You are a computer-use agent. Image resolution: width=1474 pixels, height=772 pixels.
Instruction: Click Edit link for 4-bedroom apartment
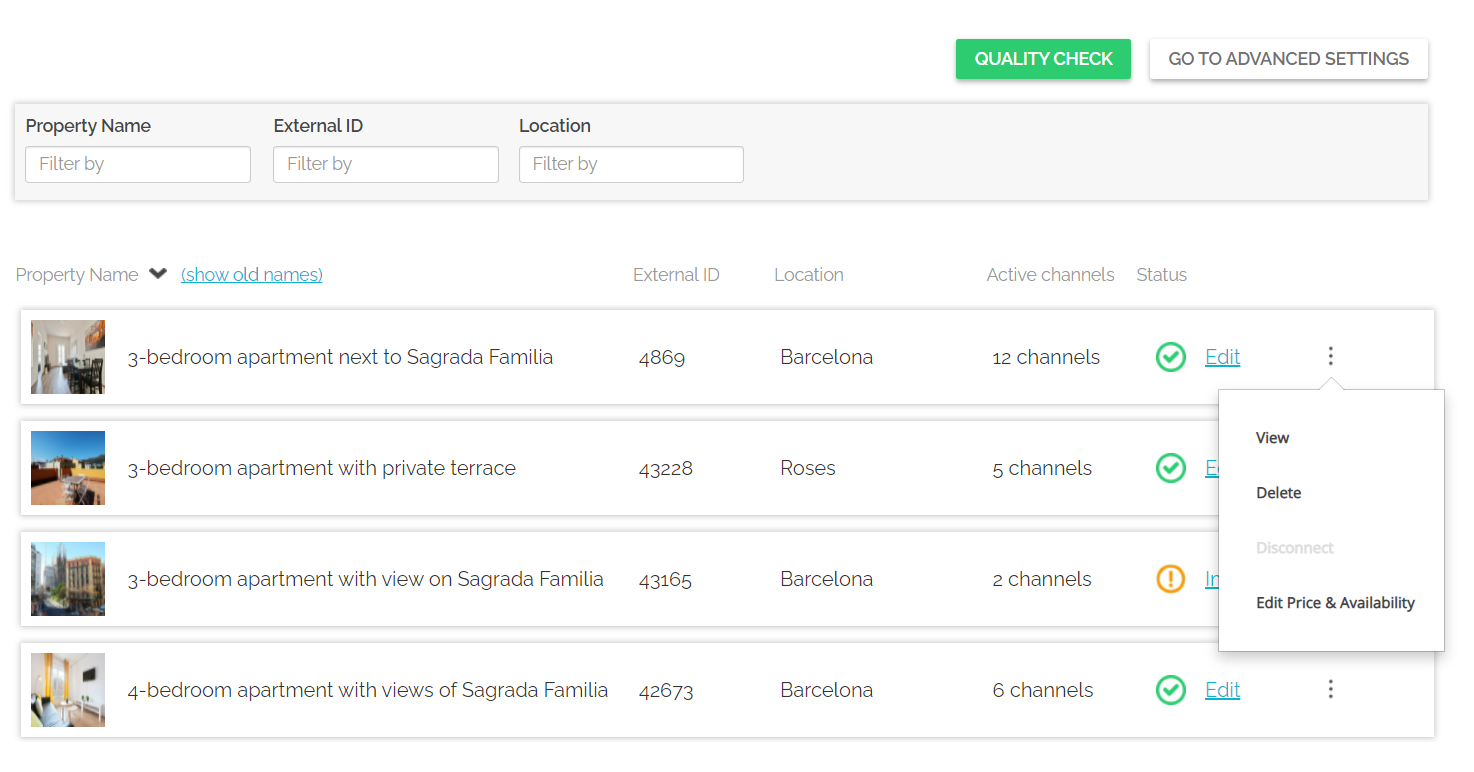click(1222, 690)
